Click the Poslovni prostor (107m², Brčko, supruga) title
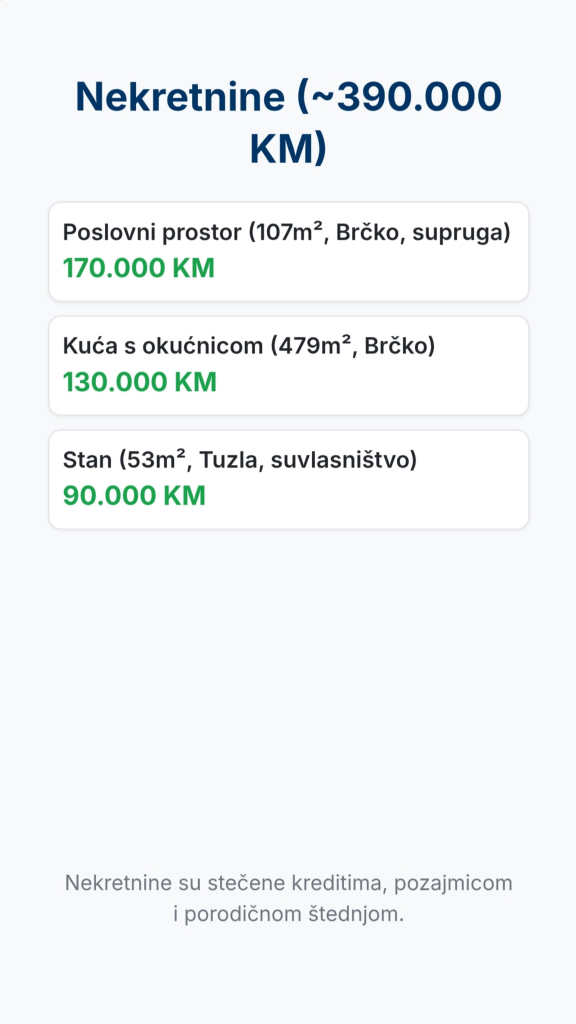The image size is (576, 1024). pos(286,232)
